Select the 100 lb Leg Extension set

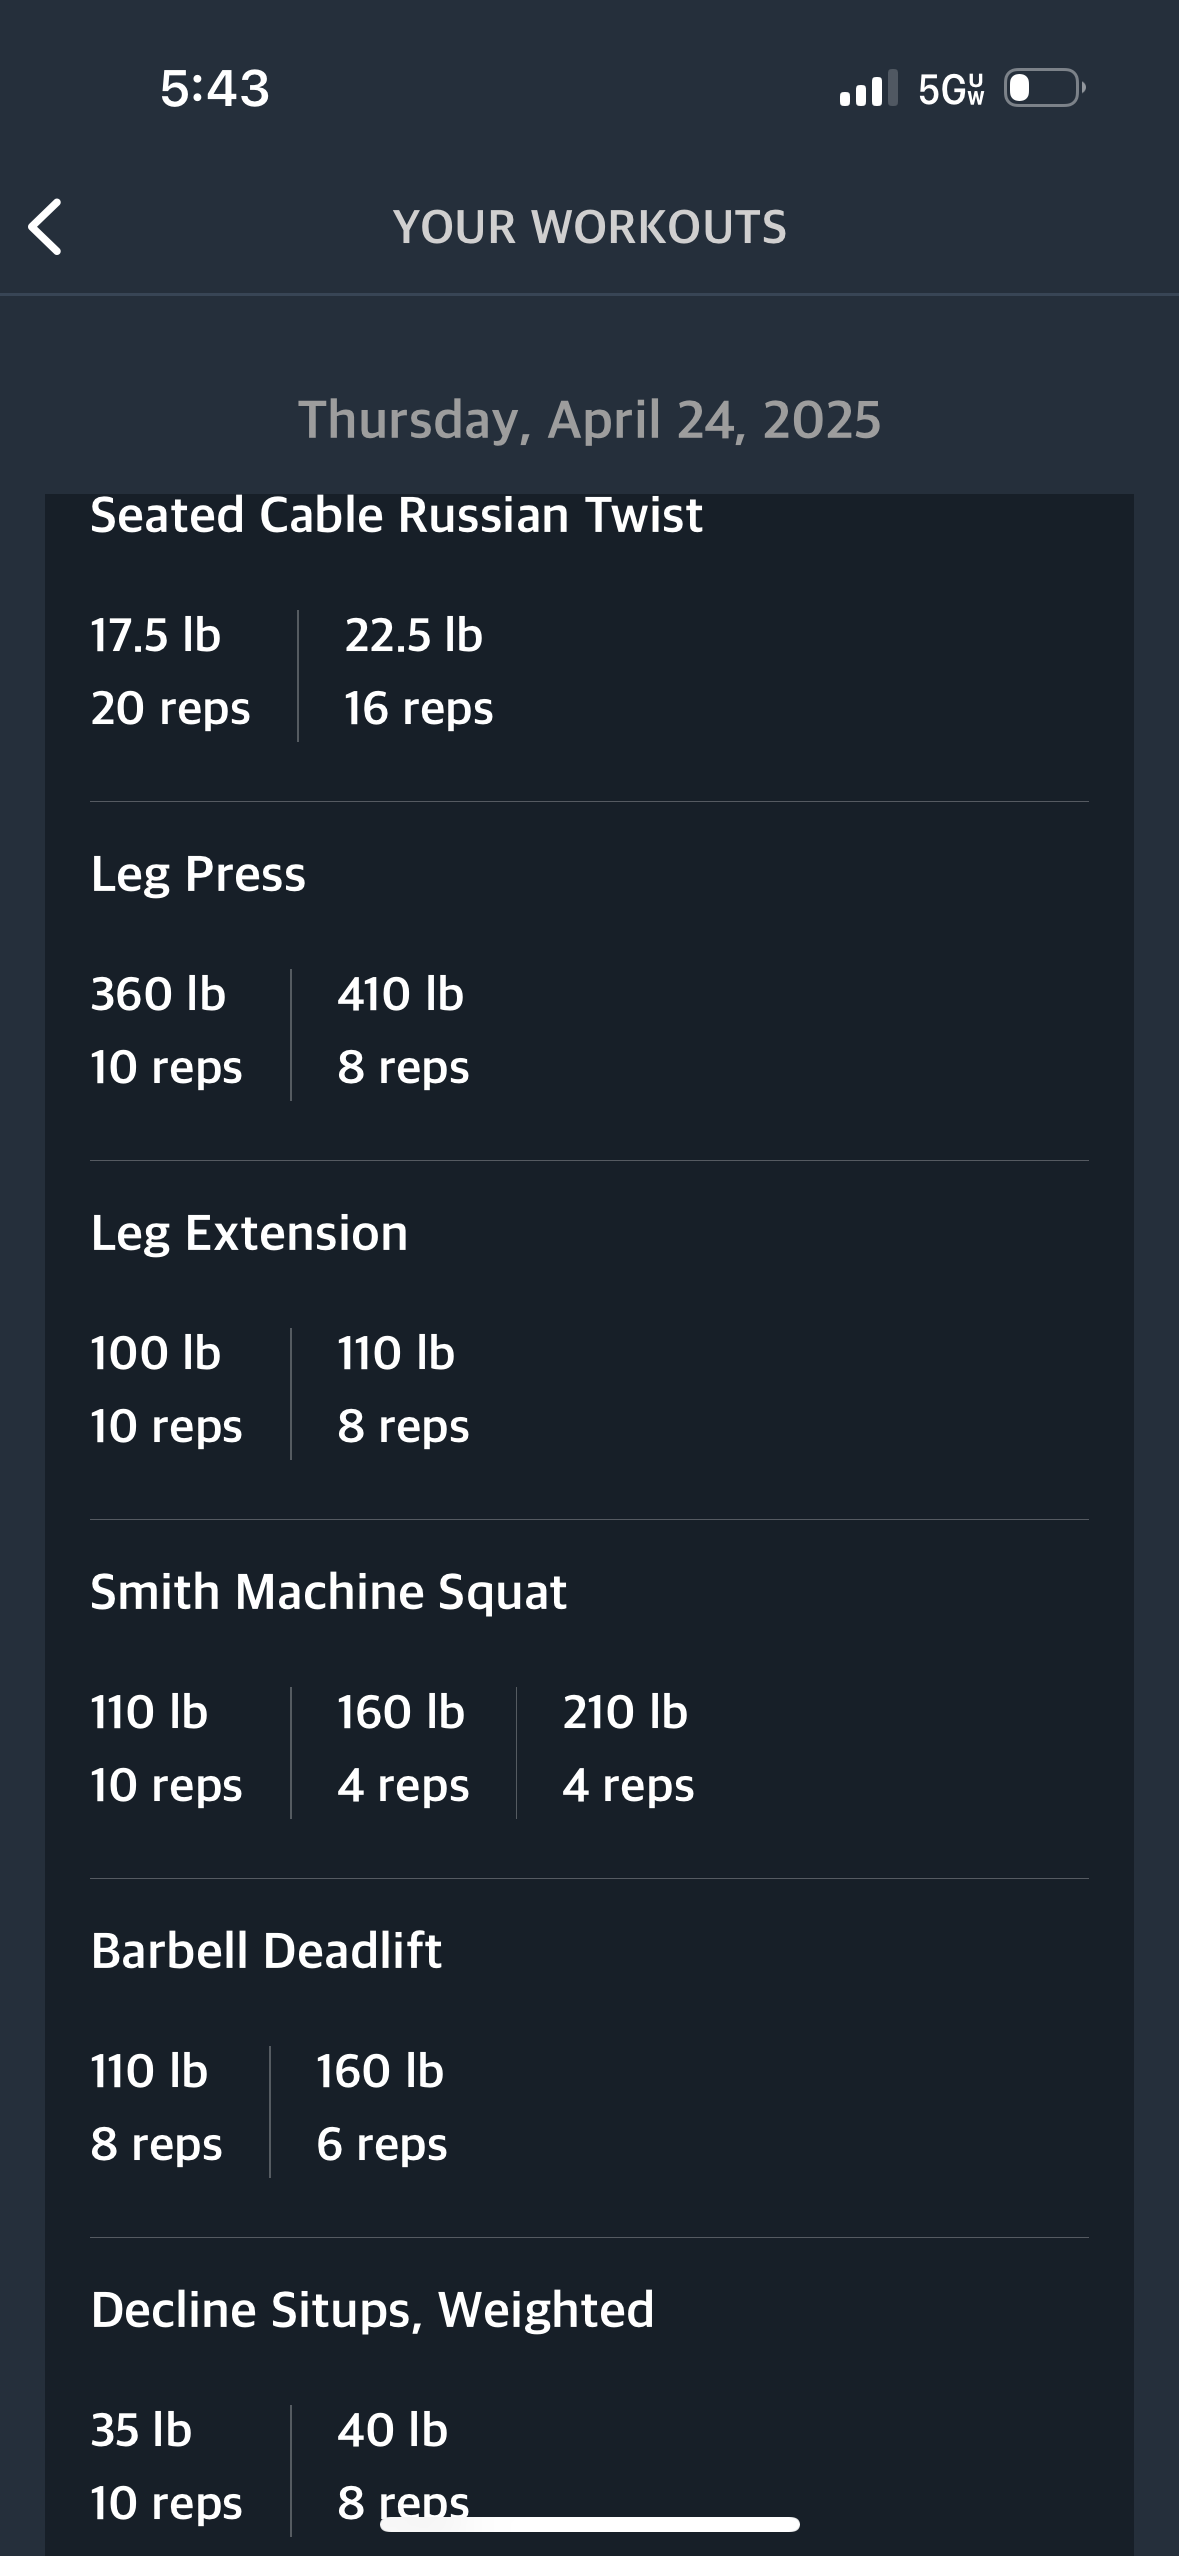click(166, 1390)
